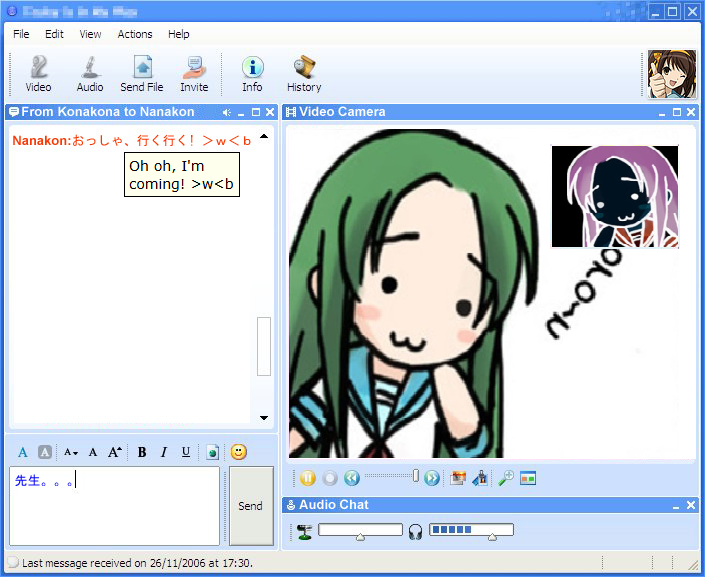This screenshot has width=705, height=577.
Task: Click the webcam settings icon
Action: [x=480, y=478]
